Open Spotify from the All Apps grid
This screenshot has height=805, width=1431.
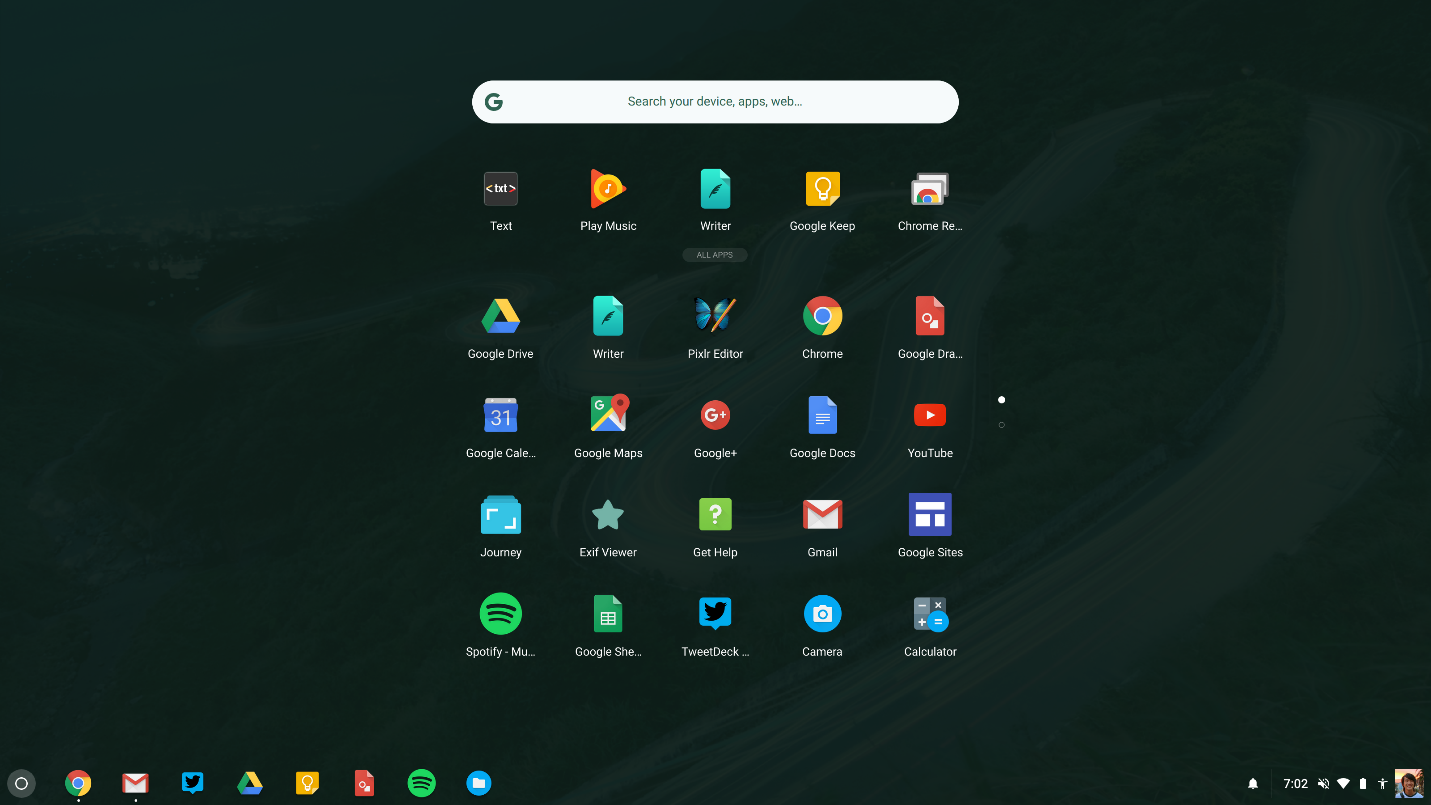click(x=501, y=613)
